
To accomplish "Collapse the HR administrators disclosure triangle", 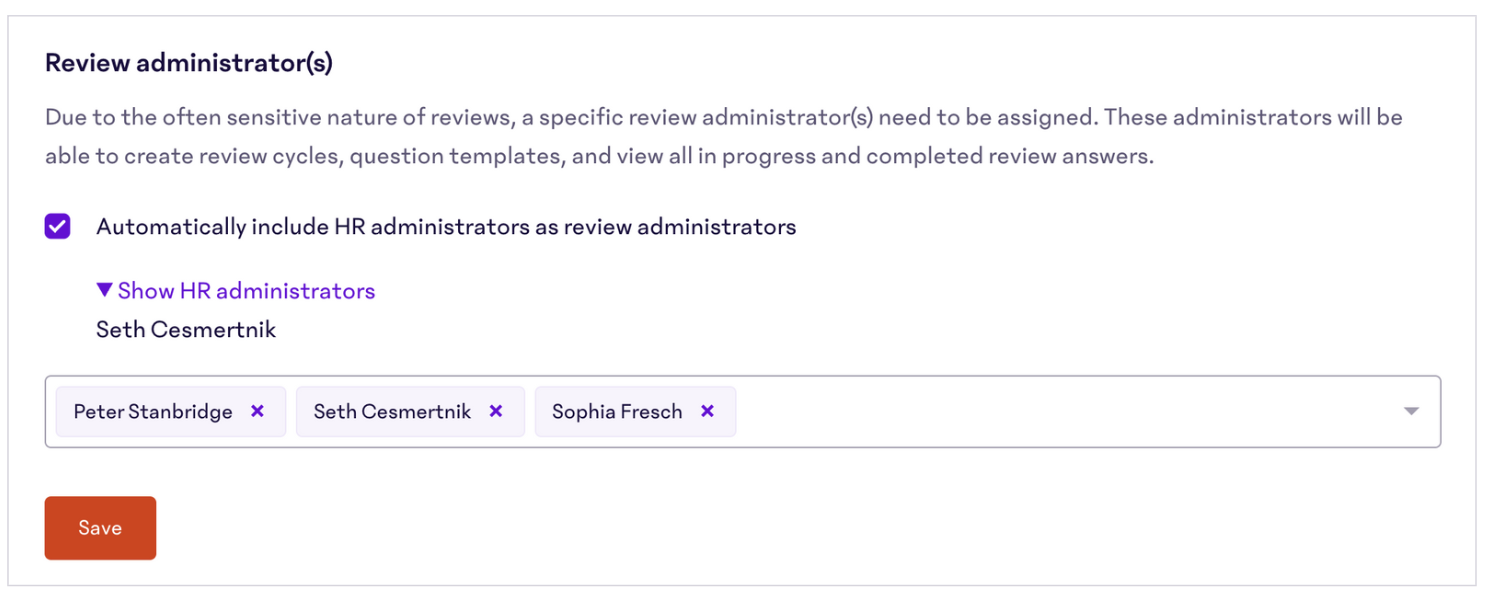I will point(105,290).
